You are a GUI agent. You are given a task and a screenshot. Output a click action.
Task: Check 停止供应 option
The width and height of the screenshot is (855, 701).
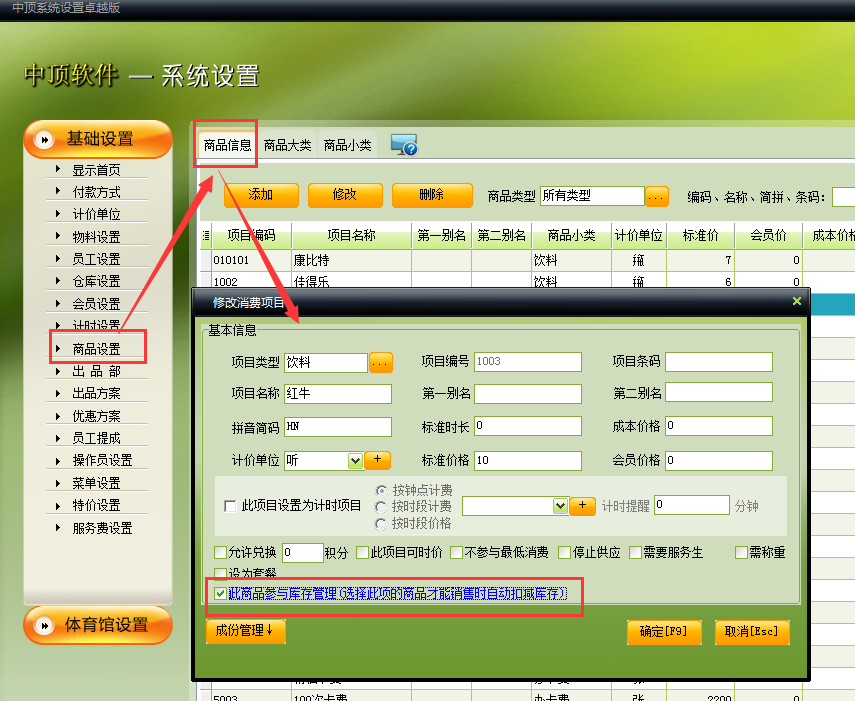coord(564,553)
